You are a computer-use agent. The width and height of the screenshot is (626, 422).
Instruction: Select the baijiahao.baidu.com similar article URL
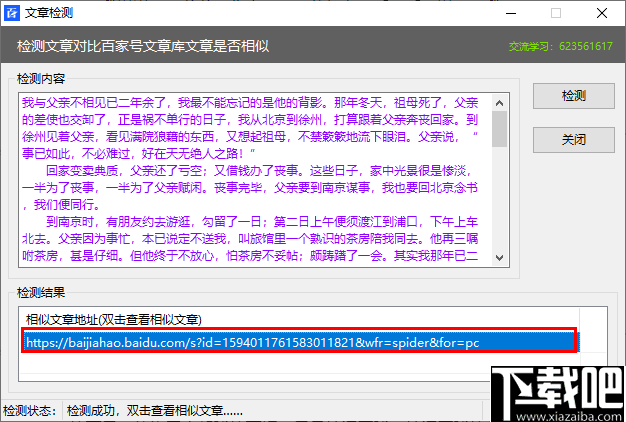pos(299,342)
